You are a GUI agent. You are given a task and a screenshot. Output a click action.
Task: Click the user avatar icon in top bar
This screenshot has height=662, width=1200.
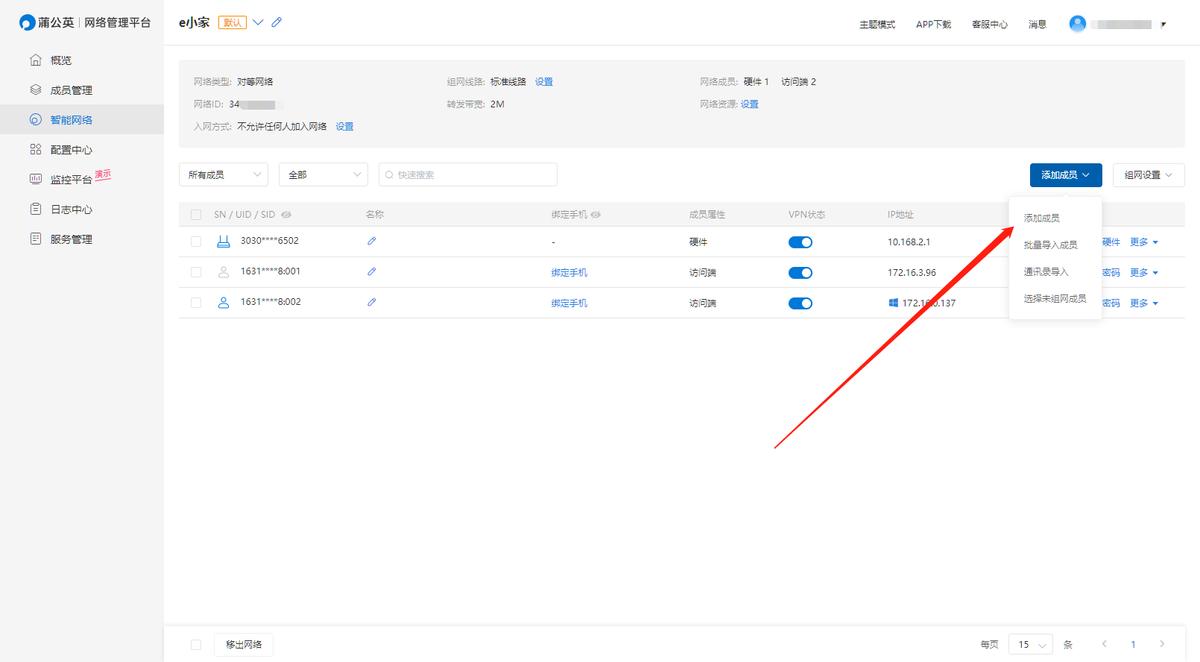coord(1077,23)
